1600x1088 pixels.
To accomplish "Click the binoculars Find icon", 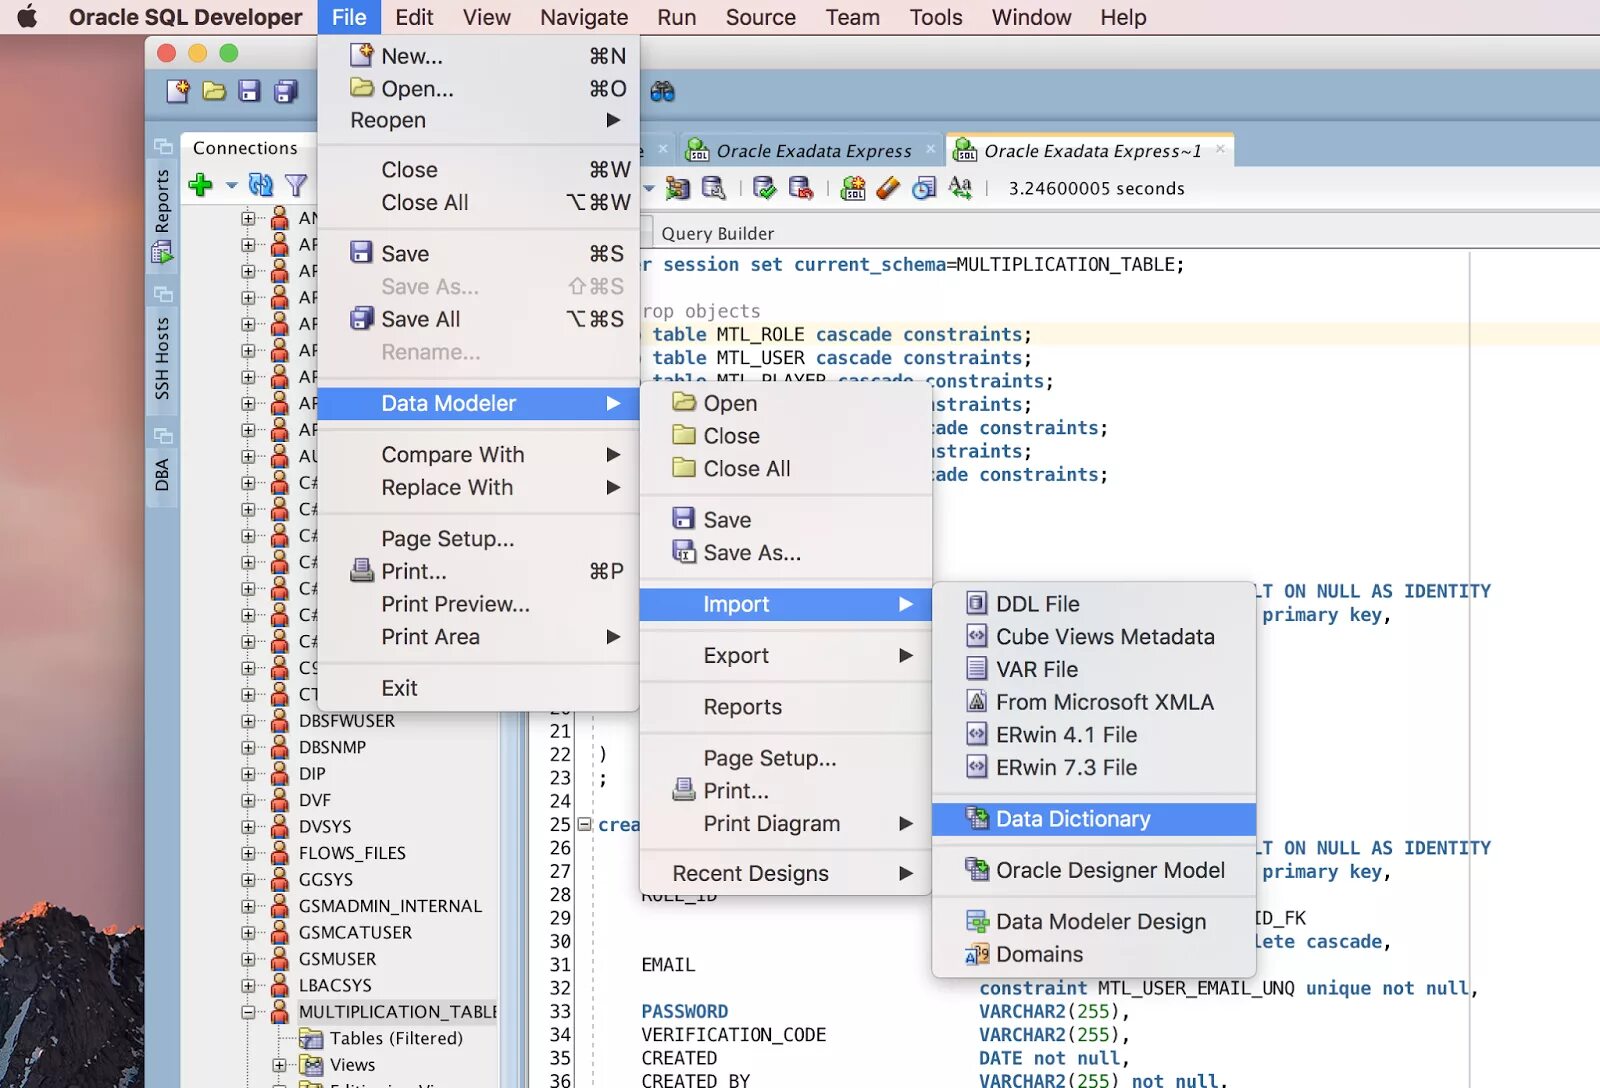I will (x=662, y=92).
